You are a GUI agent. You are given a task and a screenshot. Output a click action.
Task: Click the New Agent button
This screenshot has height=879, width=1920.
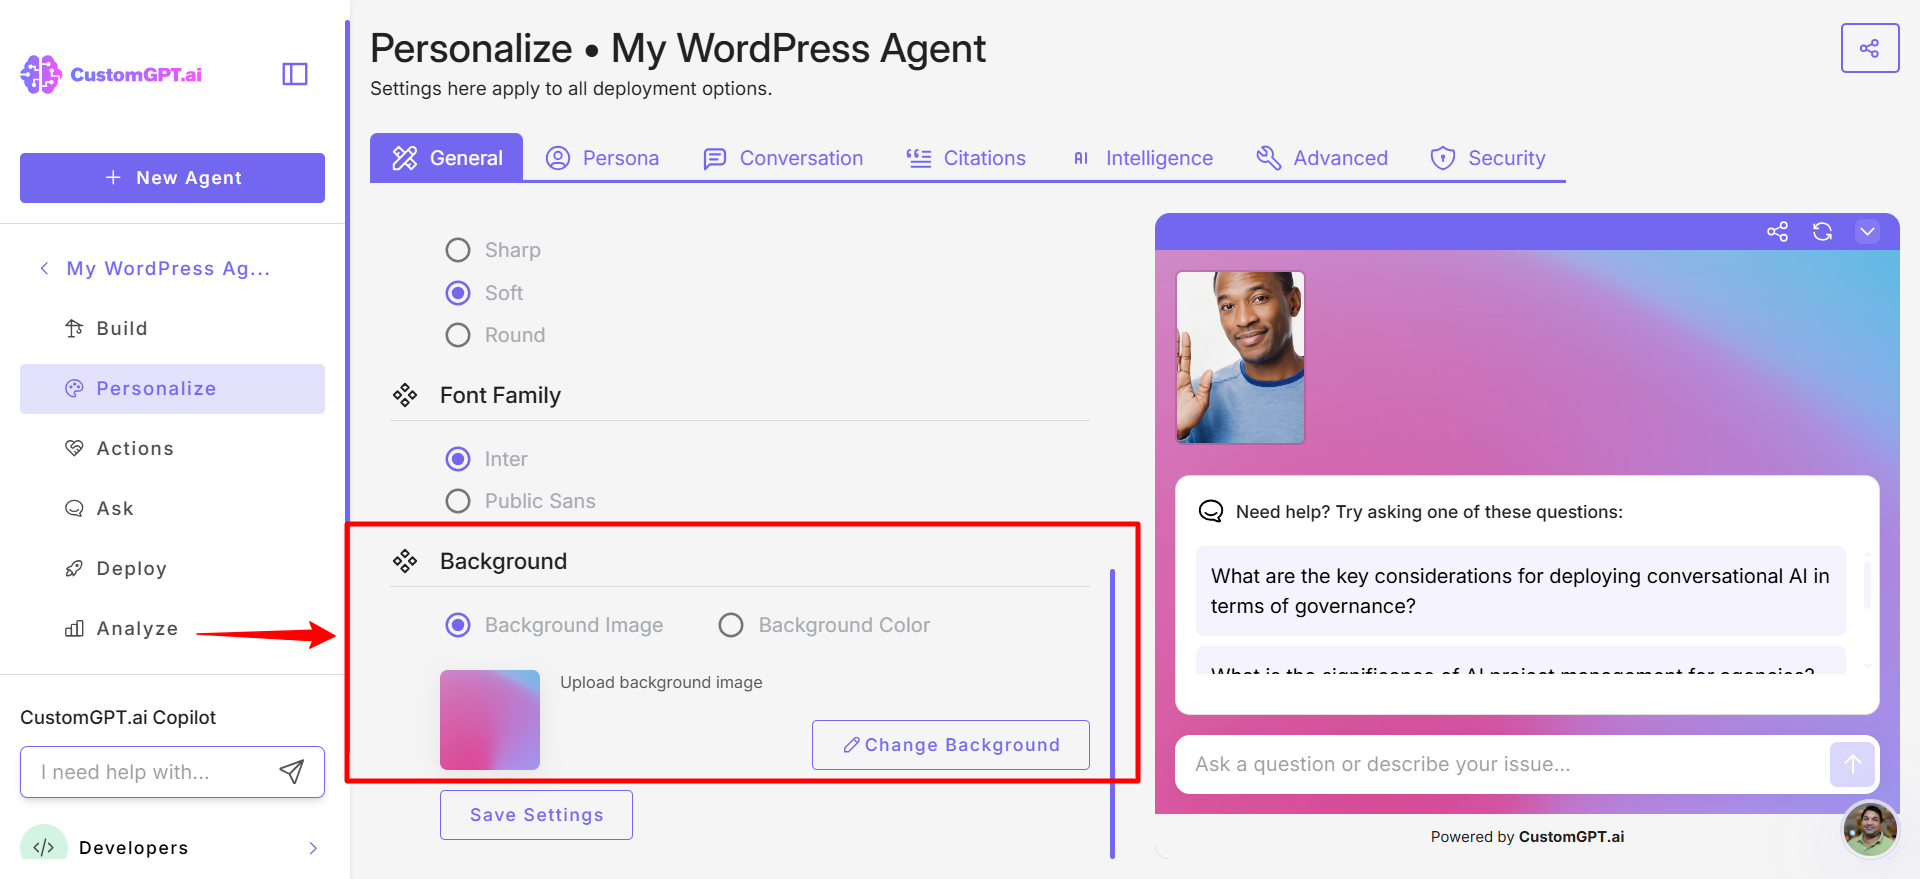pyautogui.click(x=172, y=178)
